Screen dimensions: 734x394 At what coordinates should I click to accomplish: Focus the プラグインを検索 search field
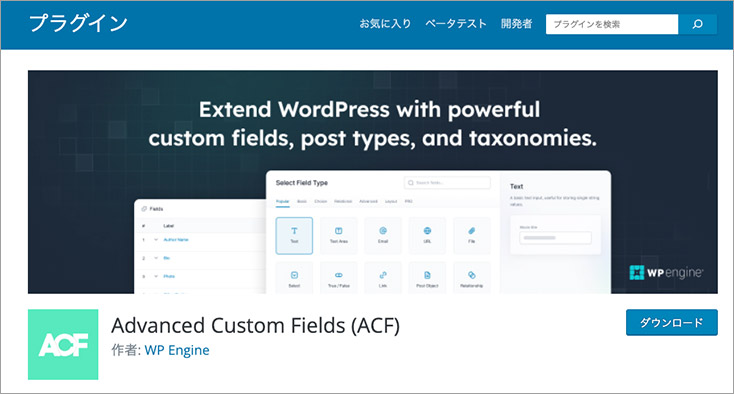click(x=612, y=24)
